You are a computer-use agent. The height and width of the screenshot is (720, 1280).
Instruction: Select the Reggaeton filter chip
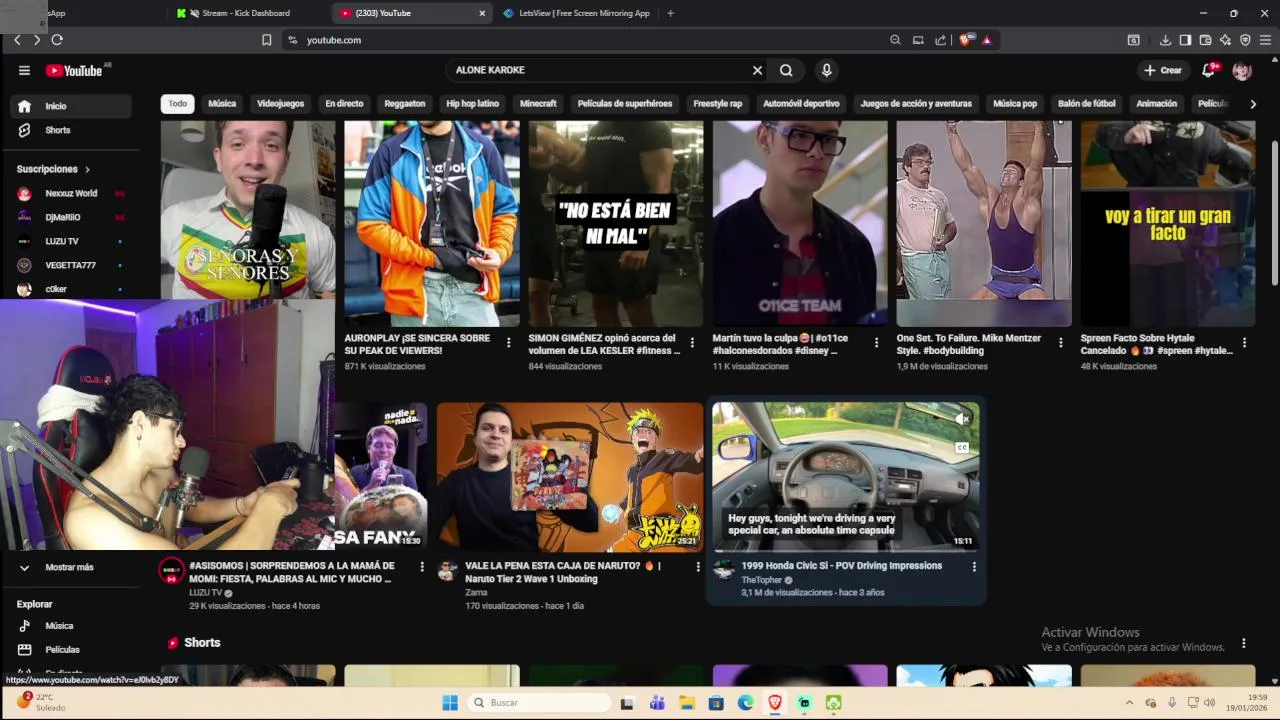click(405, 104)
